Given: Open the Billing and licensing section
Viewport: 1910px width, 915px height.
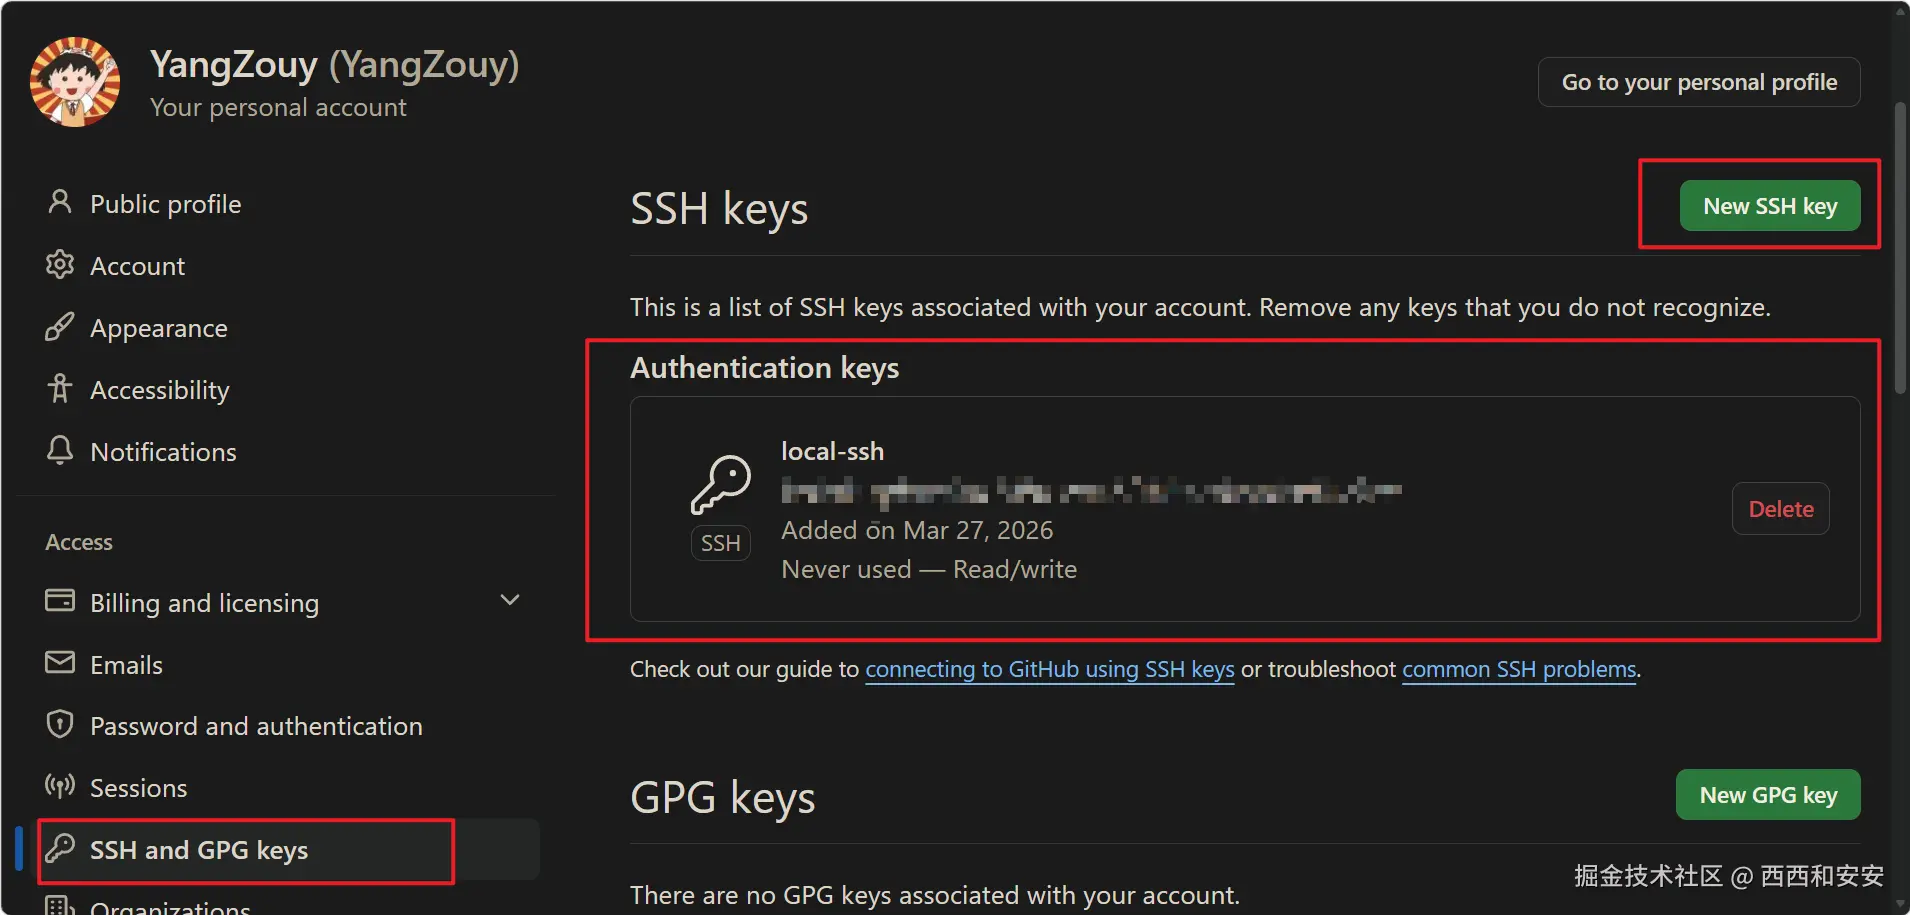Looking at the screenshot, I should tap(204, 603).
